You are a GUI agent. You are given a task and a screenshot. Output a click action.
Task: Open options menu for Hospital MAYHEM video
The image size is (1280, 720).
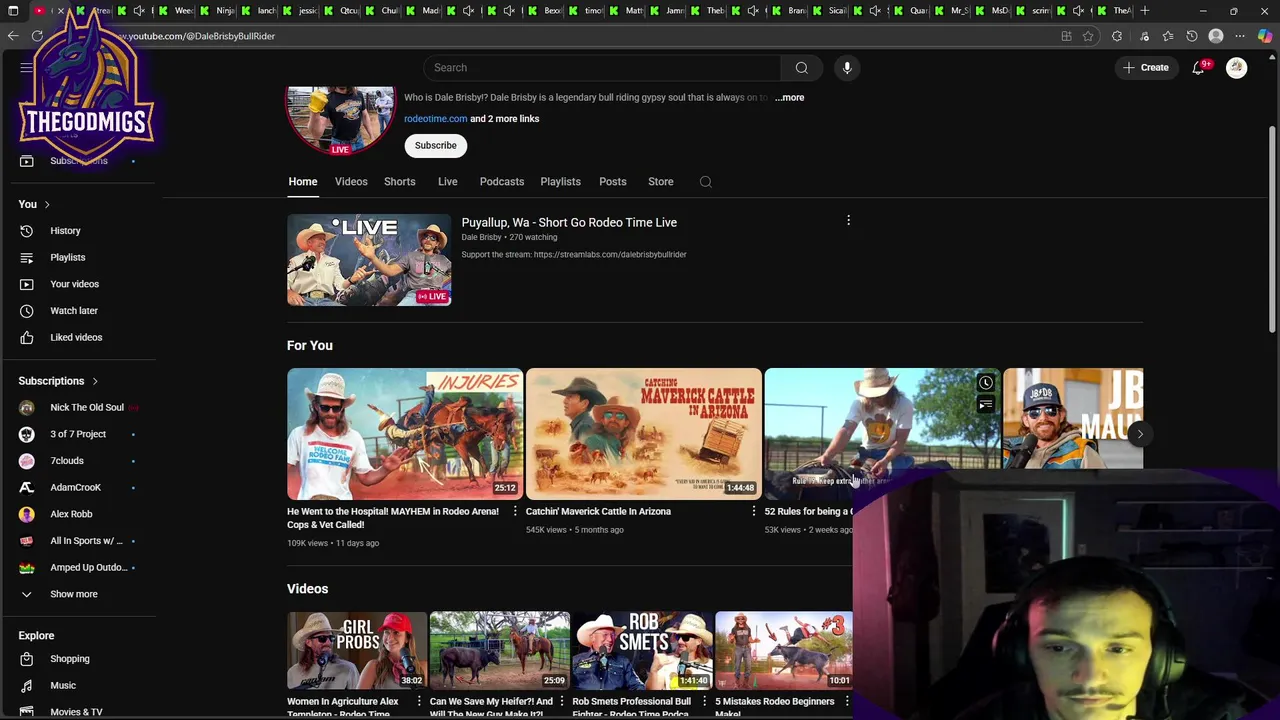click(x=515, y=511)
